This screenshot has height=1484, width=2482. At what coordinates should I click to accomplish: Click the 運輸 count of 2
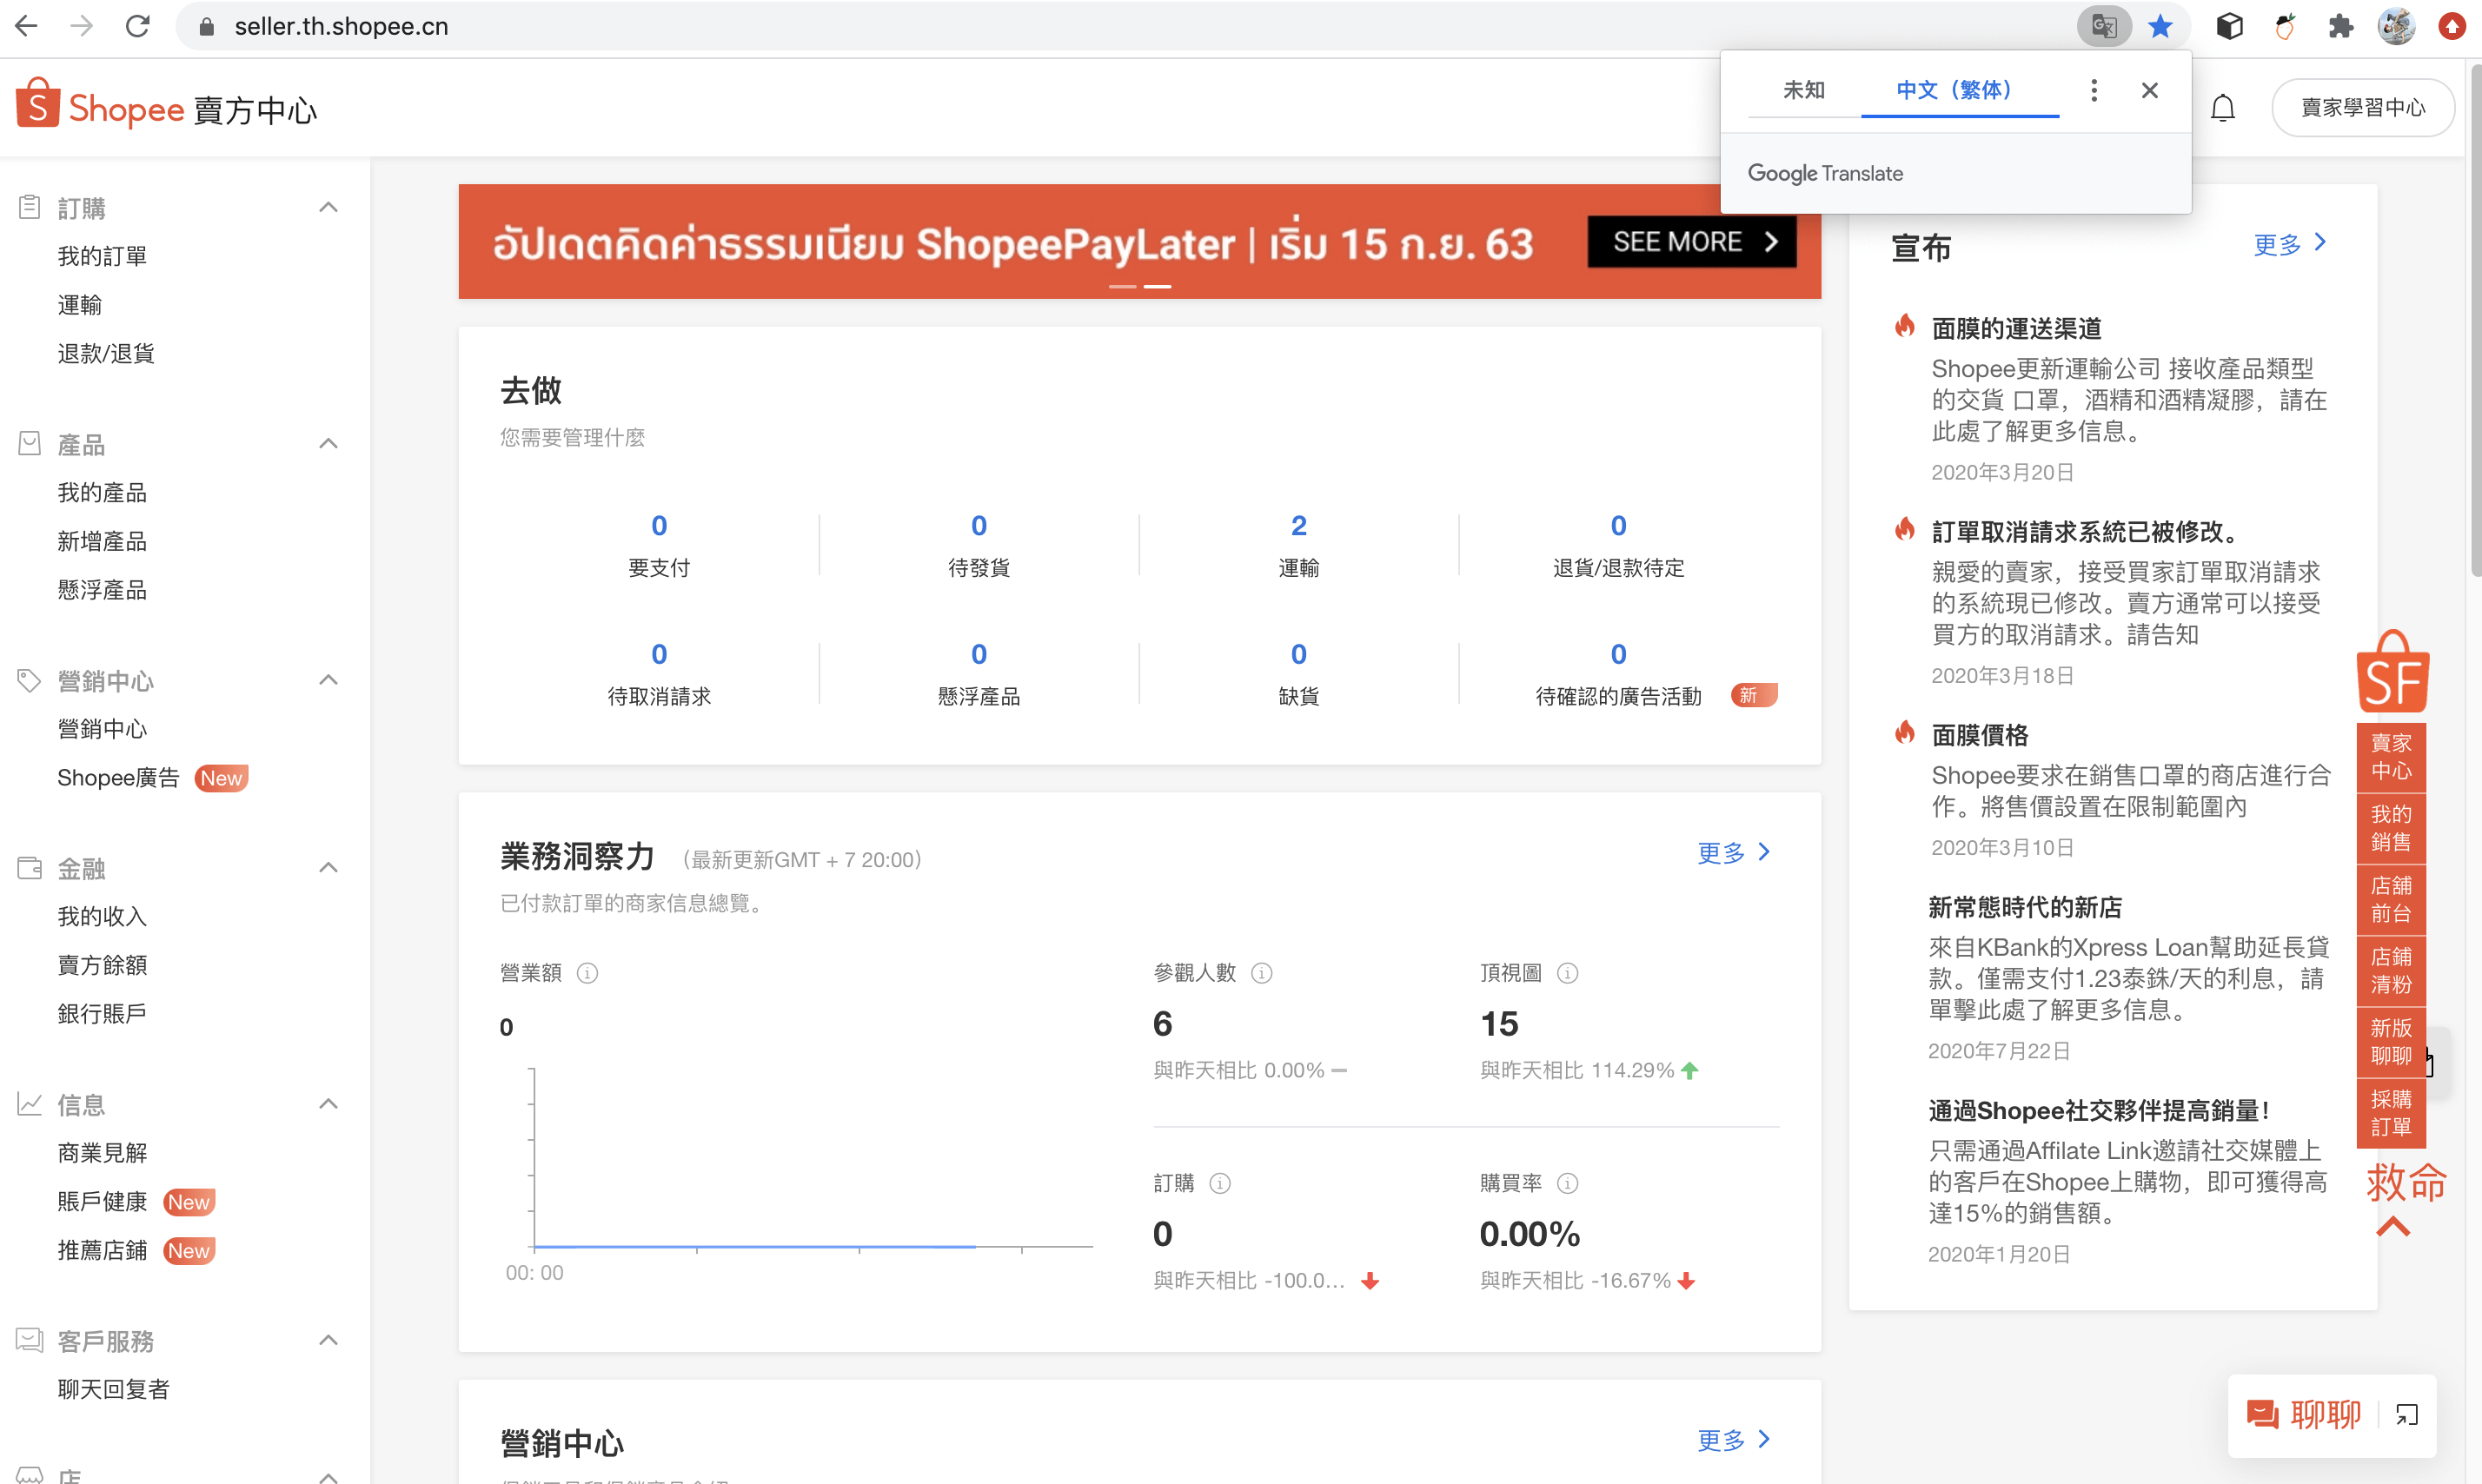coord(1298,526)
